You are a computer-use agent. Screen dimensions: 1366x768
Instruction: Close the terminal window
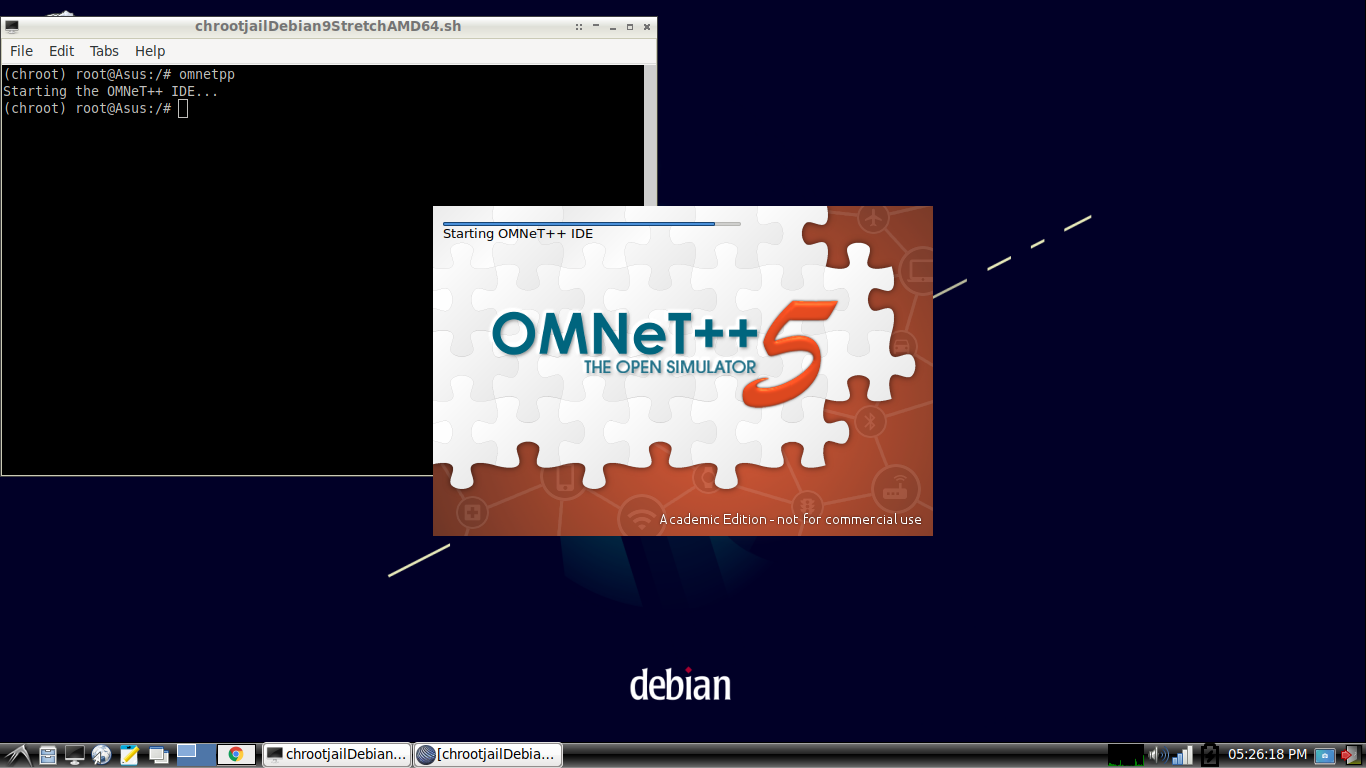coord(647,26)
